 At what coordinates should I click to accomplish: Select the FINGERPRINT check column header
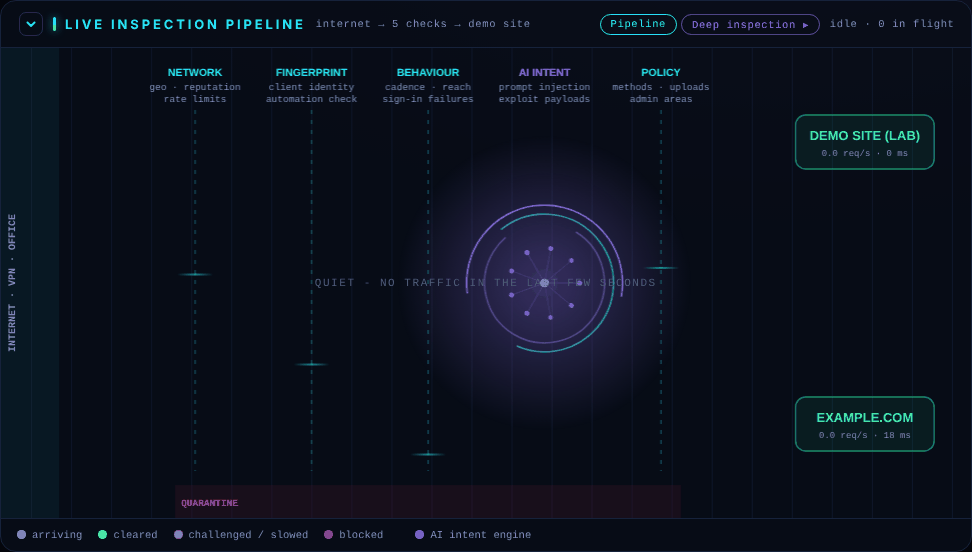[x=311, y=73]
